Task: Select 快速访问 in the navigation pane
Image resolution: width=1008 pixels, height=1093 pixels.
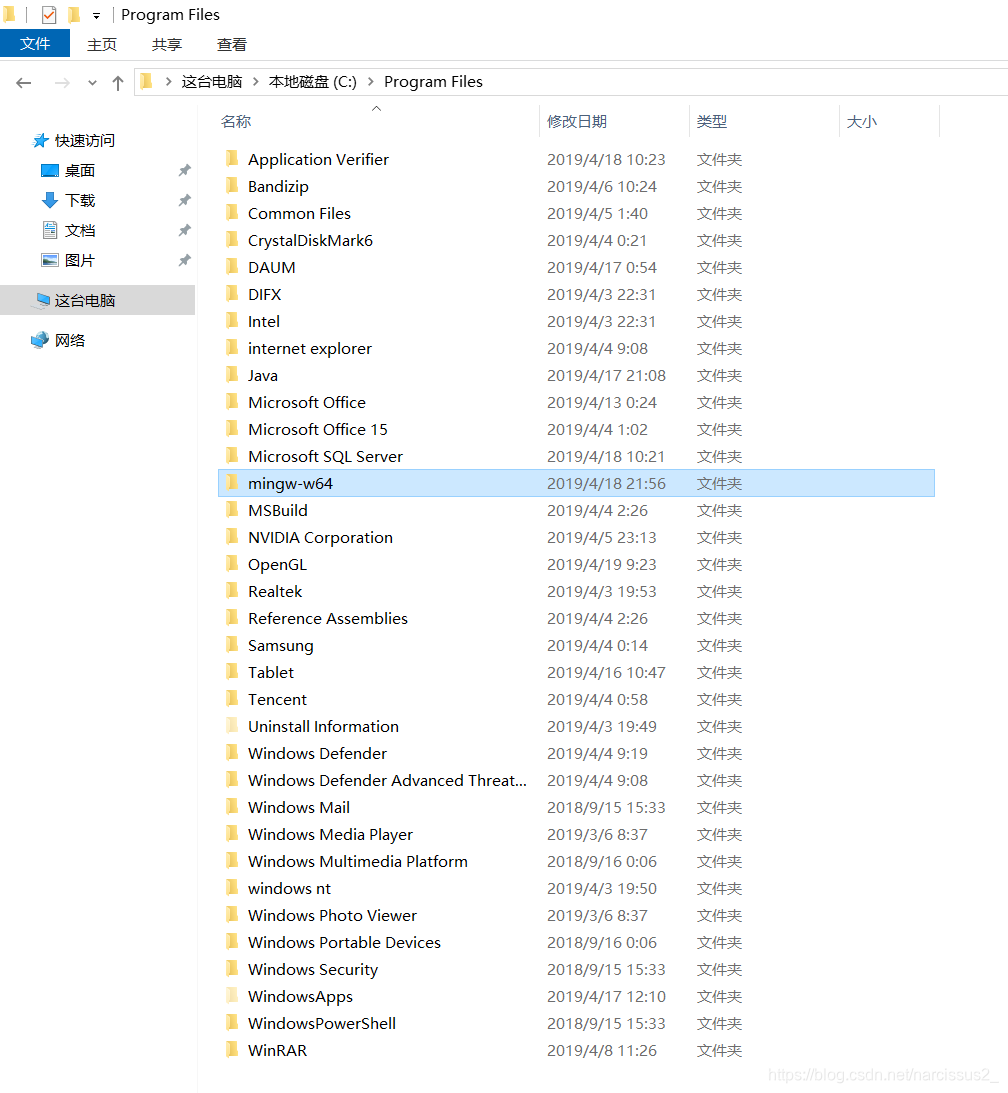Action: tap(84, 141)
